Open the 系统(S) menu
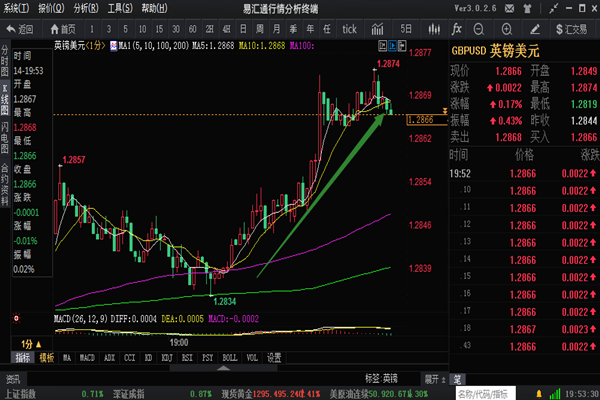The height and width of the screenshot is (400, 600). [x=18, y=7]
